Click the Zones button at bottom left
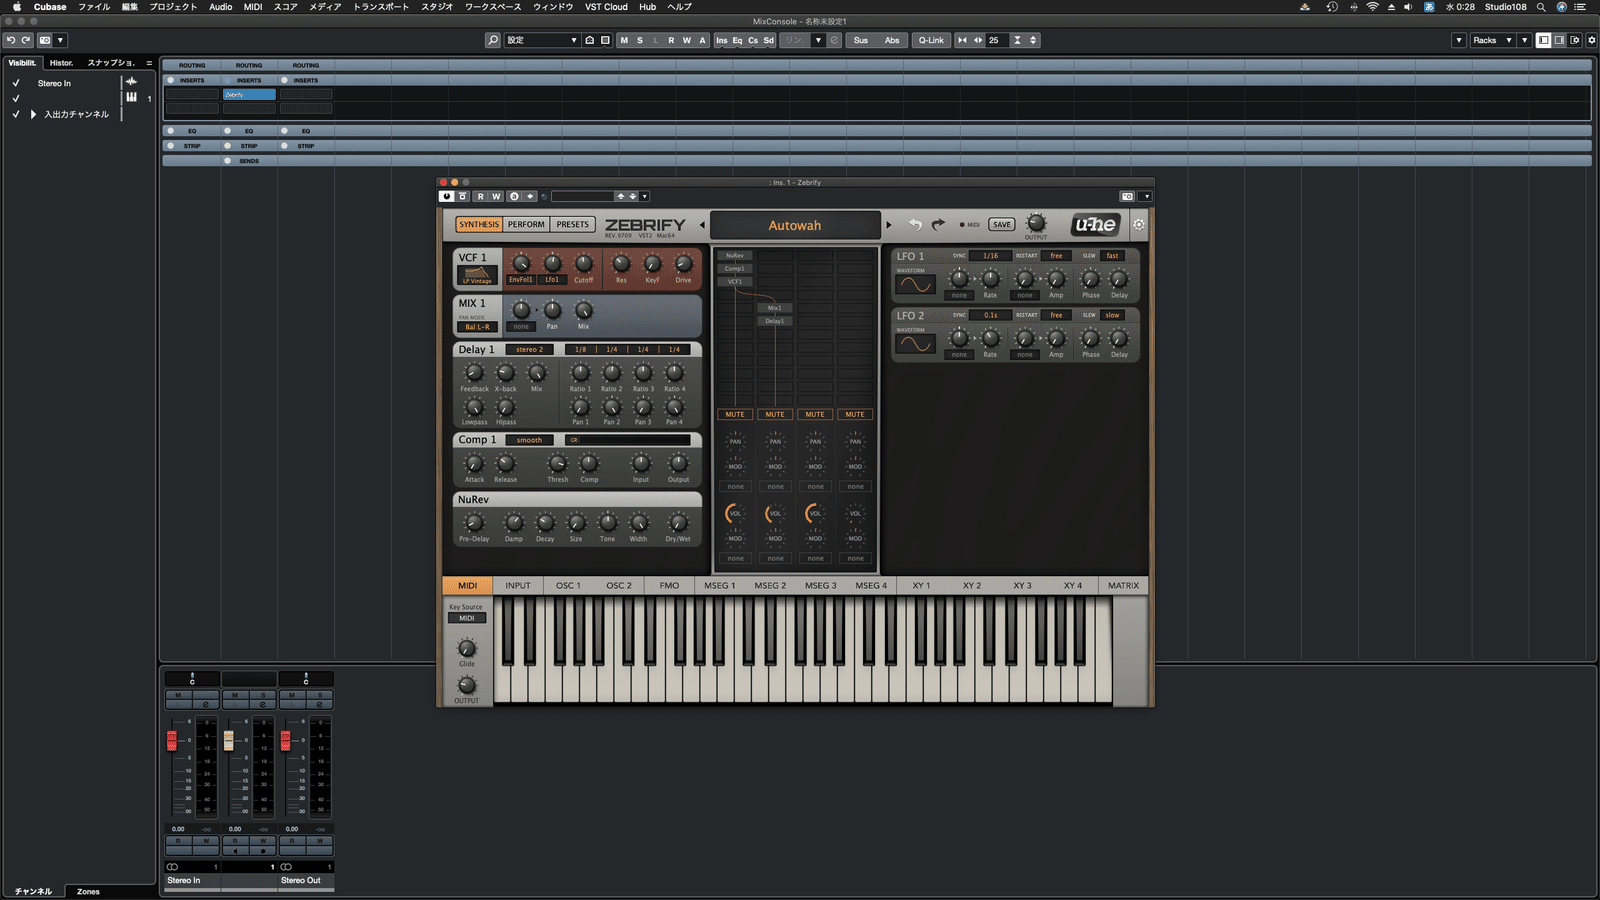Viewport: 1600px width, 900px height. 88,891
